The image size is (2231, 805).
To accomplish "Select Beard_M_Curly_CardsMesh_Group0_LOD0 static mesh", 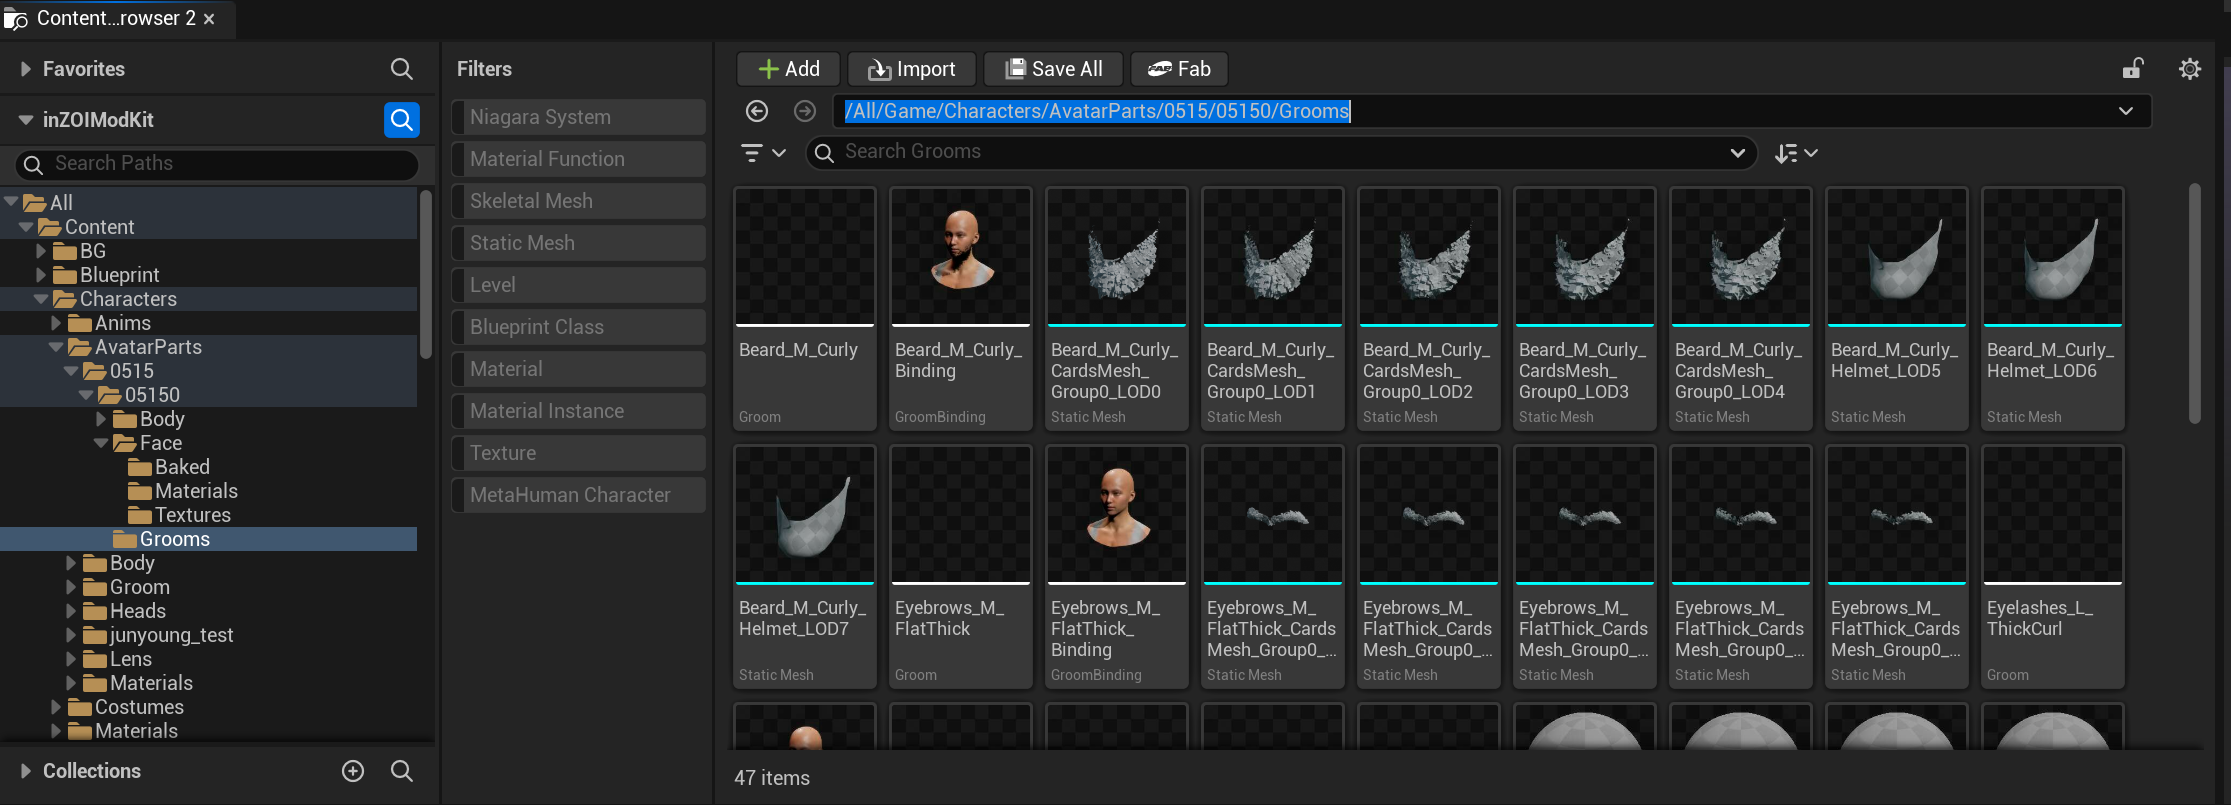I will (1117, 309).
